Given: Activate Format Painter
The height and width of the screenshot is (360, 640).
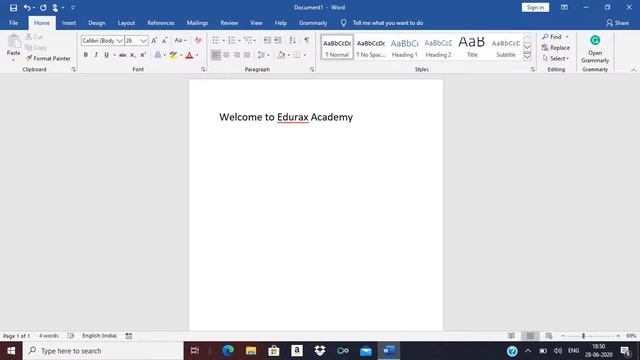Looking at the screenshot, I should (x=48, y=58).
